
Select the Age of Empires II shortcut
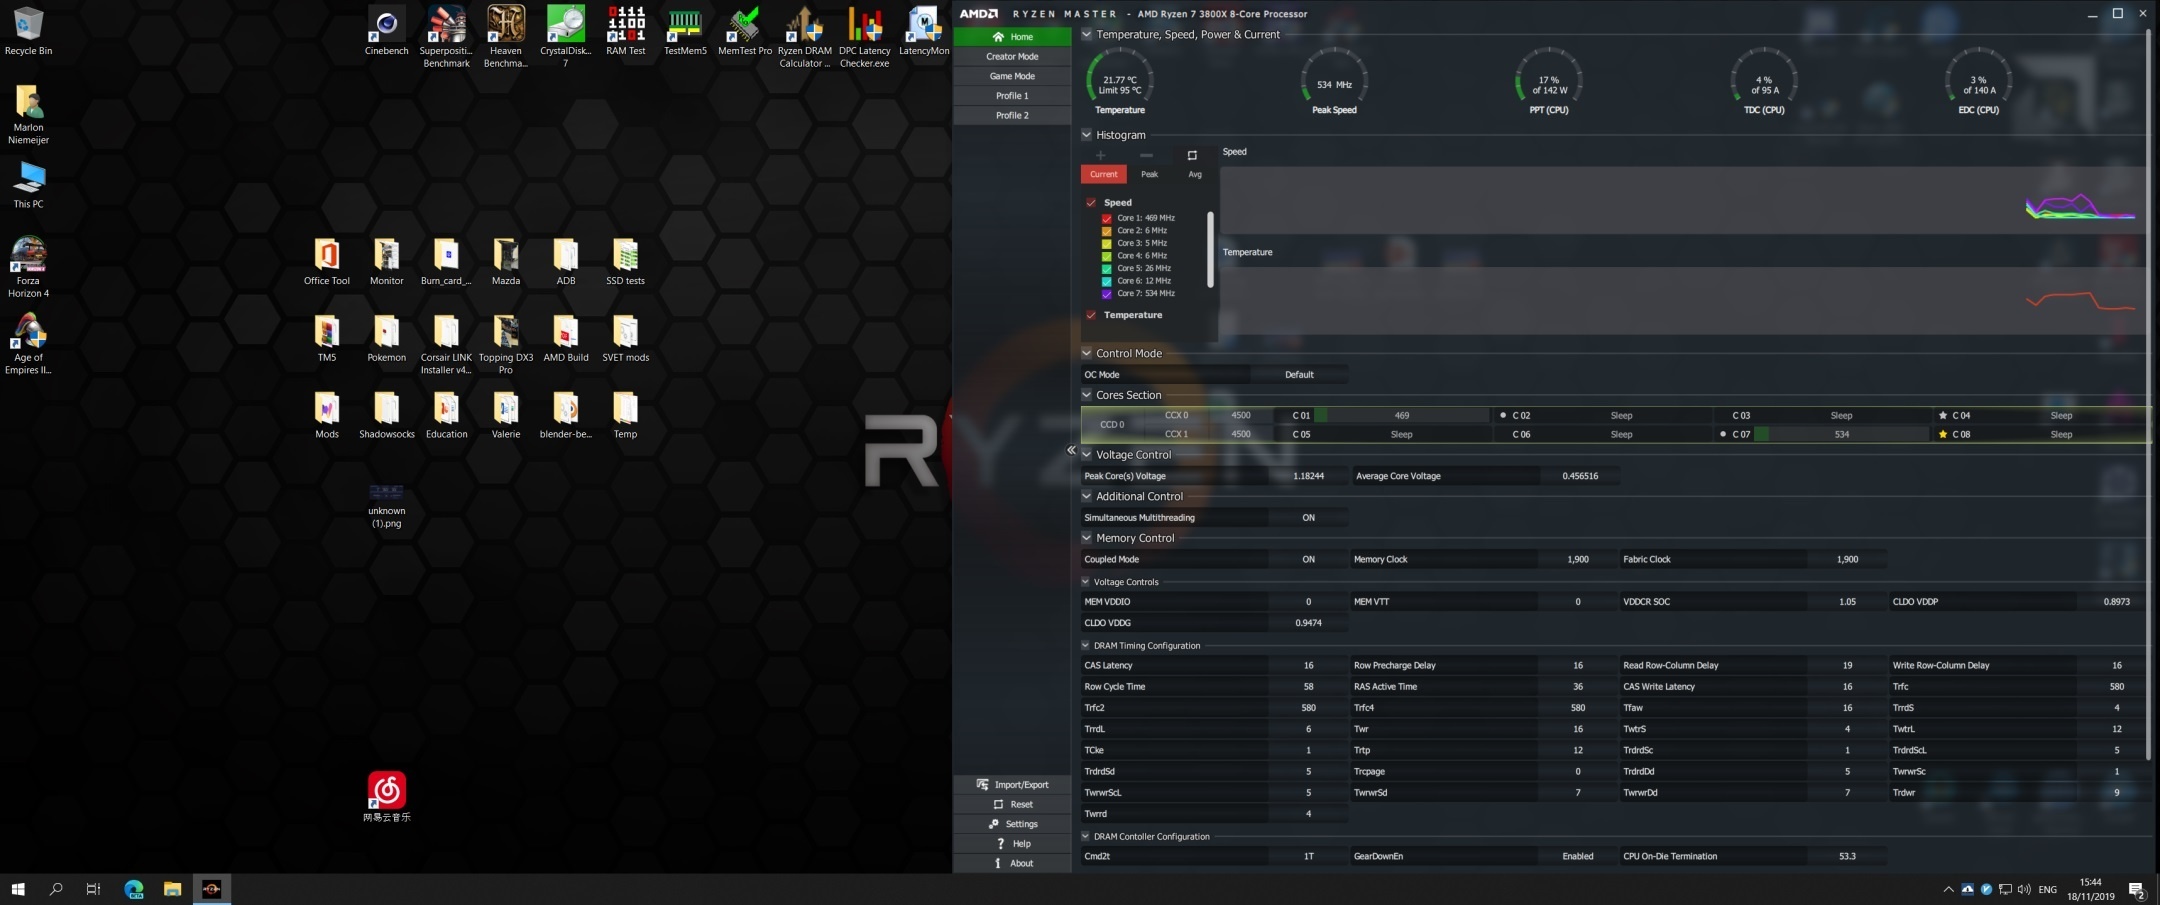click(x=28, y=344)
